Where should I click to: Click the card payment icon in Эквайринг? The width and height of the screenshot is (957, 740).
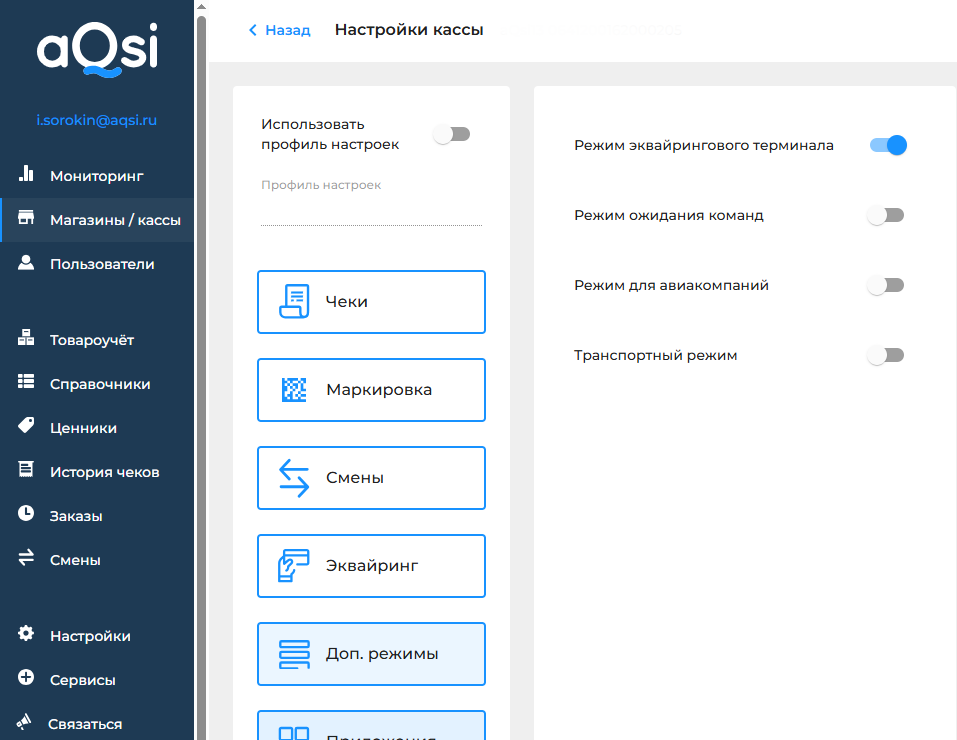pos(294,566)
